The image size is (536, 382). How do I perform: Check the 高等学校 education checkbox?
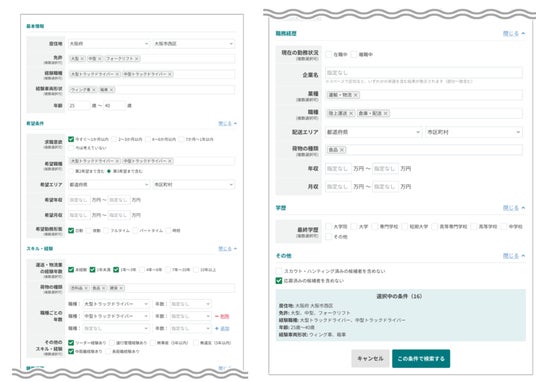474,226
